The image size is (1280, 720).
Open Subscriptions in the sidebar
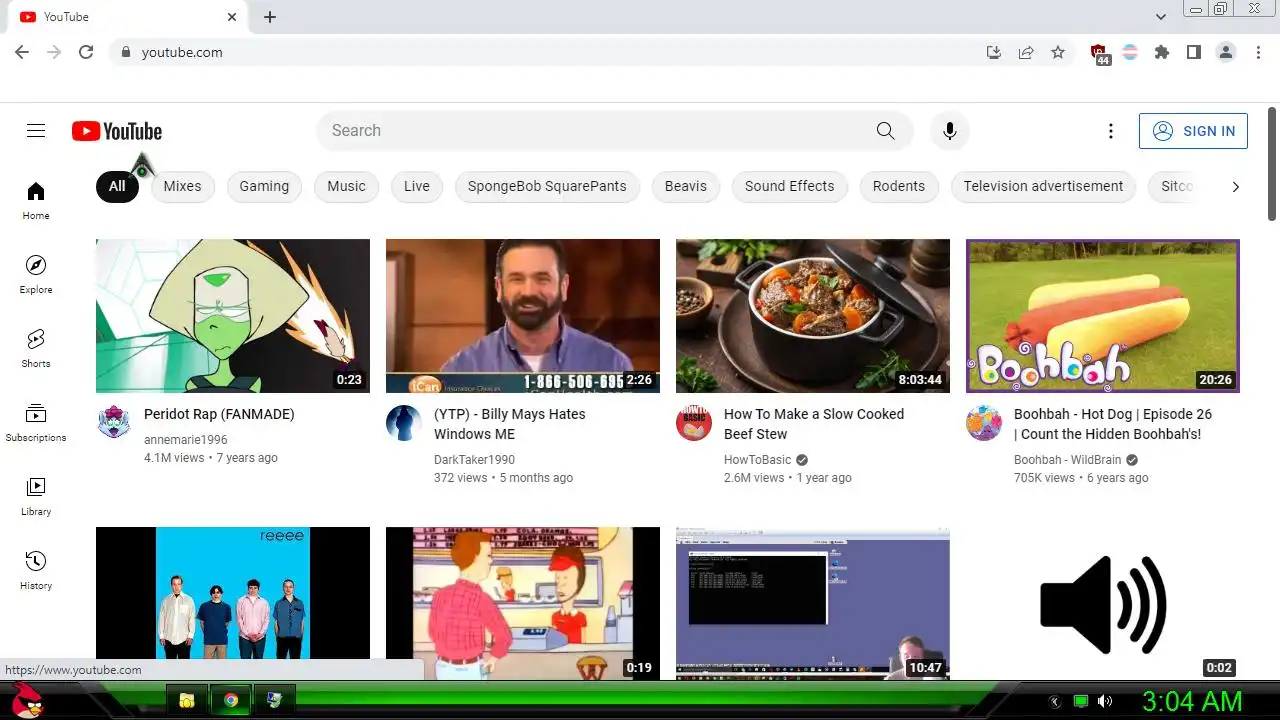point(36,422)
